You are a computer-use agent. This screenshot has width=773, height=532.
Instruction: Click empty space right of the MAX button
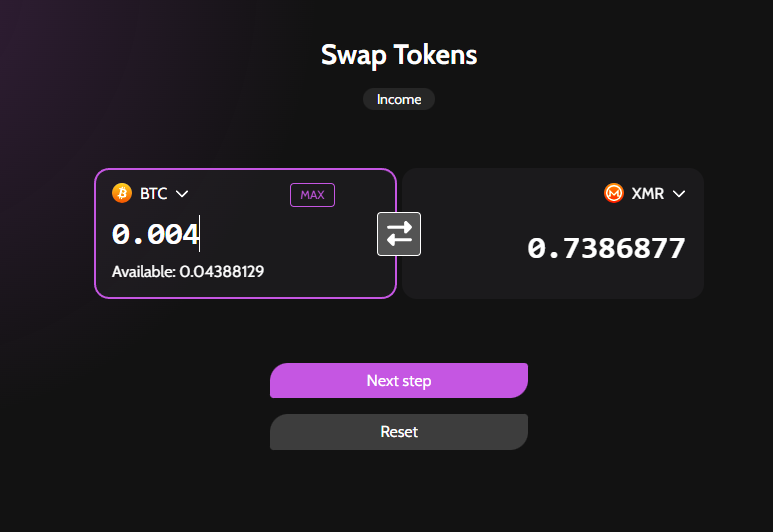pyautogui.click(x=362, y=195)
